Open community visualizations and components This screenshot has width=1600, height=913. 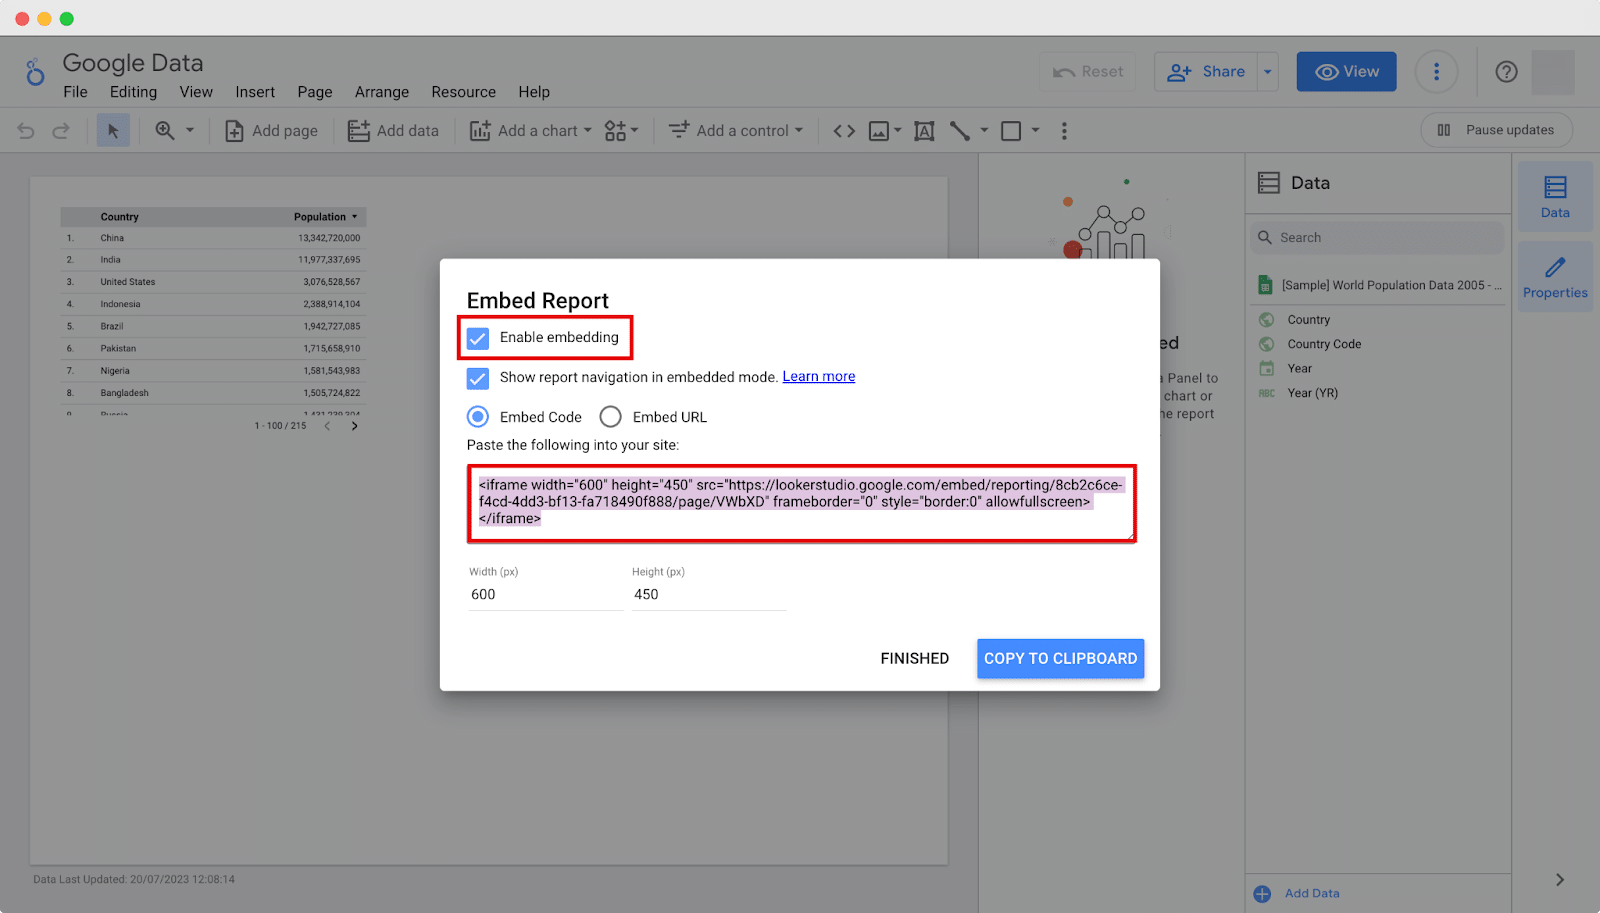[621, 131]
